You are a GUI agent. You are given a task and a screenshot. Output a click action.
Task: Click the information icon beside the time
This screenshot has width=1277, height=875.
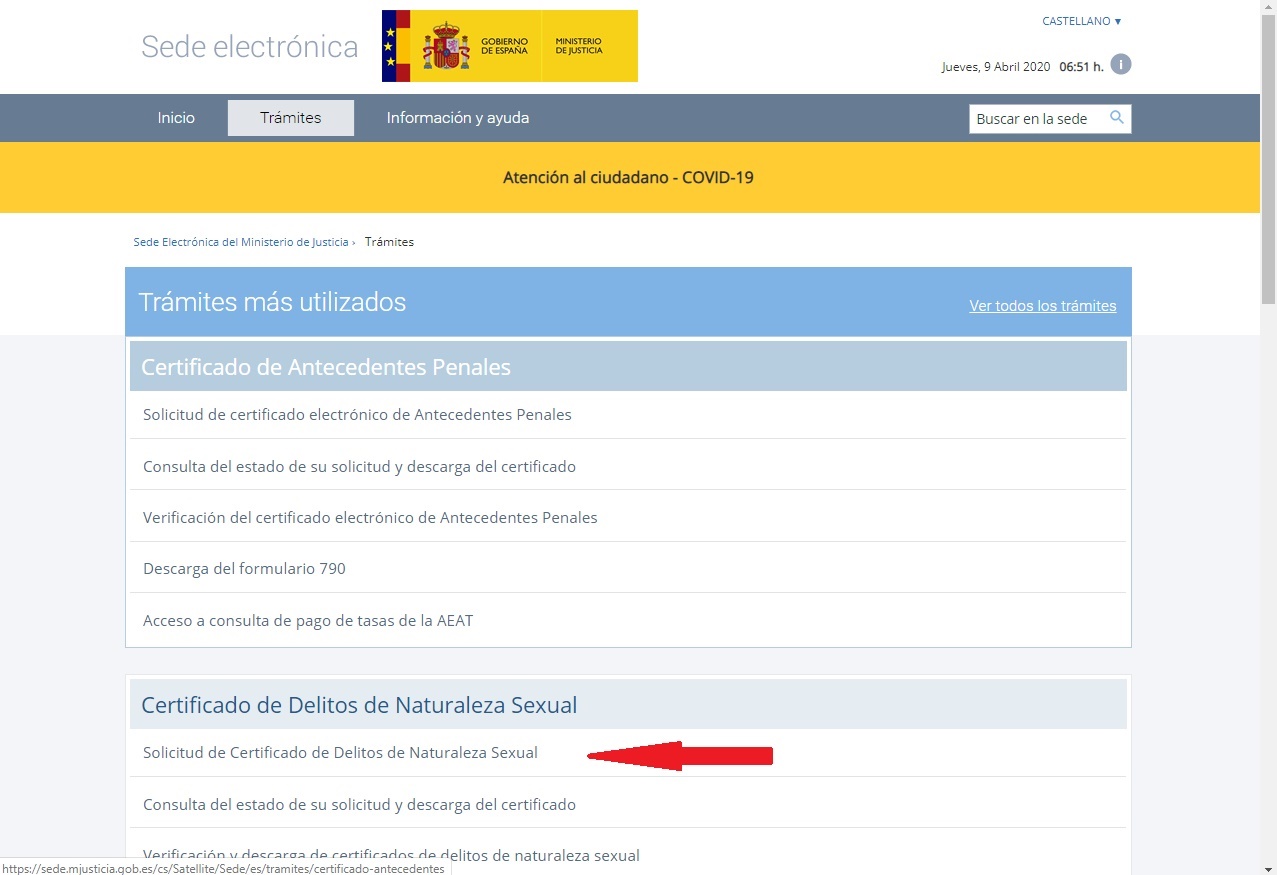tap(1121, 65)
